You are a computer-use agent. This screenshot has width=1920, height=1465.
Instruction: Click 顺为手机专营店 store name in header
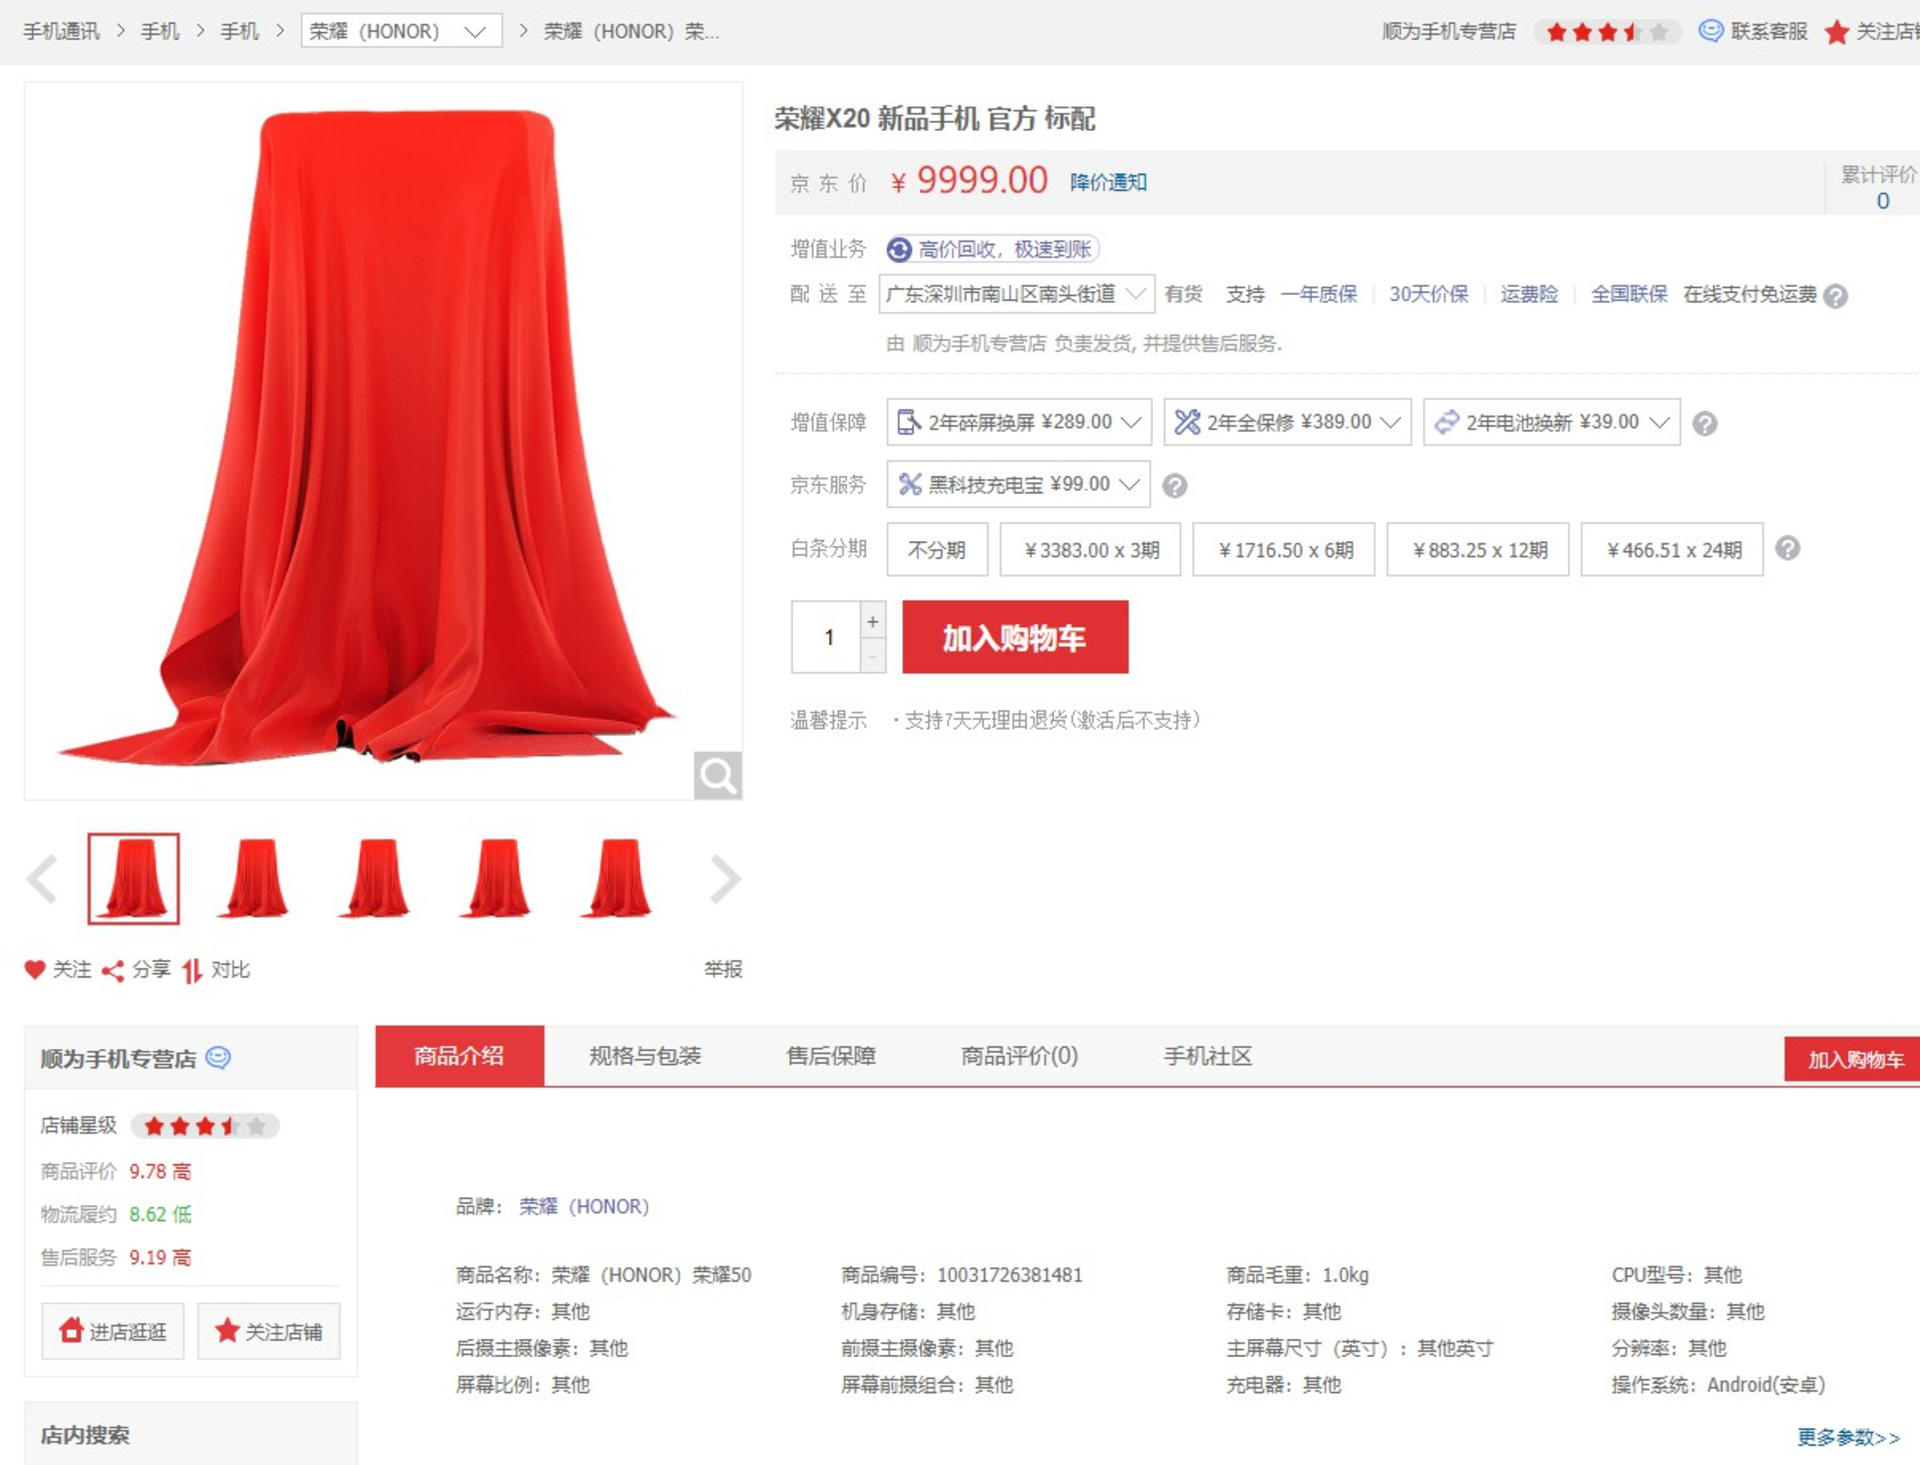click(x=1449, y=31)
